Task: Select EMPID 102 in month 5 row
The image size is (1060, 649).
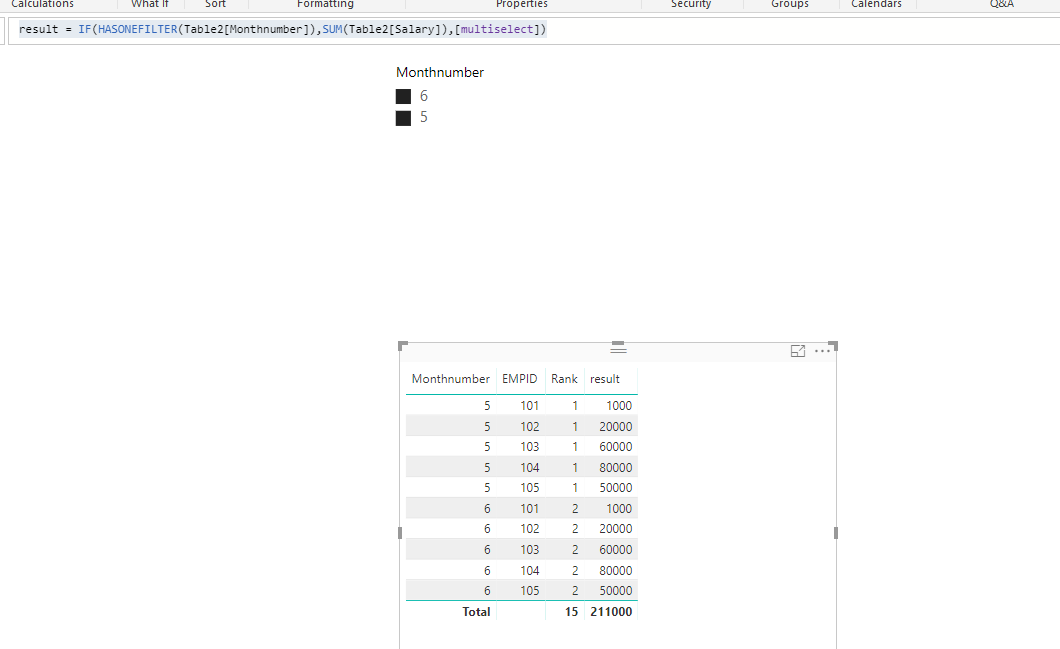Action: pyautogui.click(x=529, y=427)
